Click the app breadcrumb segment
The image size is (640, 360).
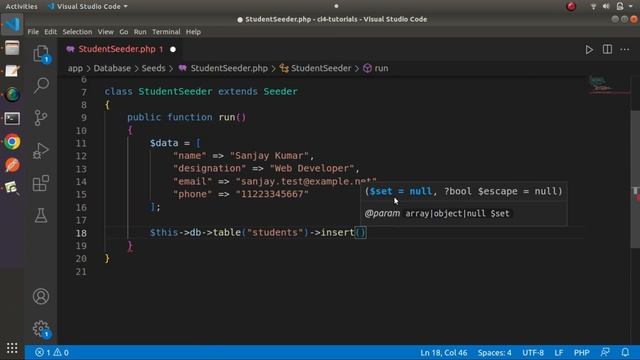click(75, 68)
